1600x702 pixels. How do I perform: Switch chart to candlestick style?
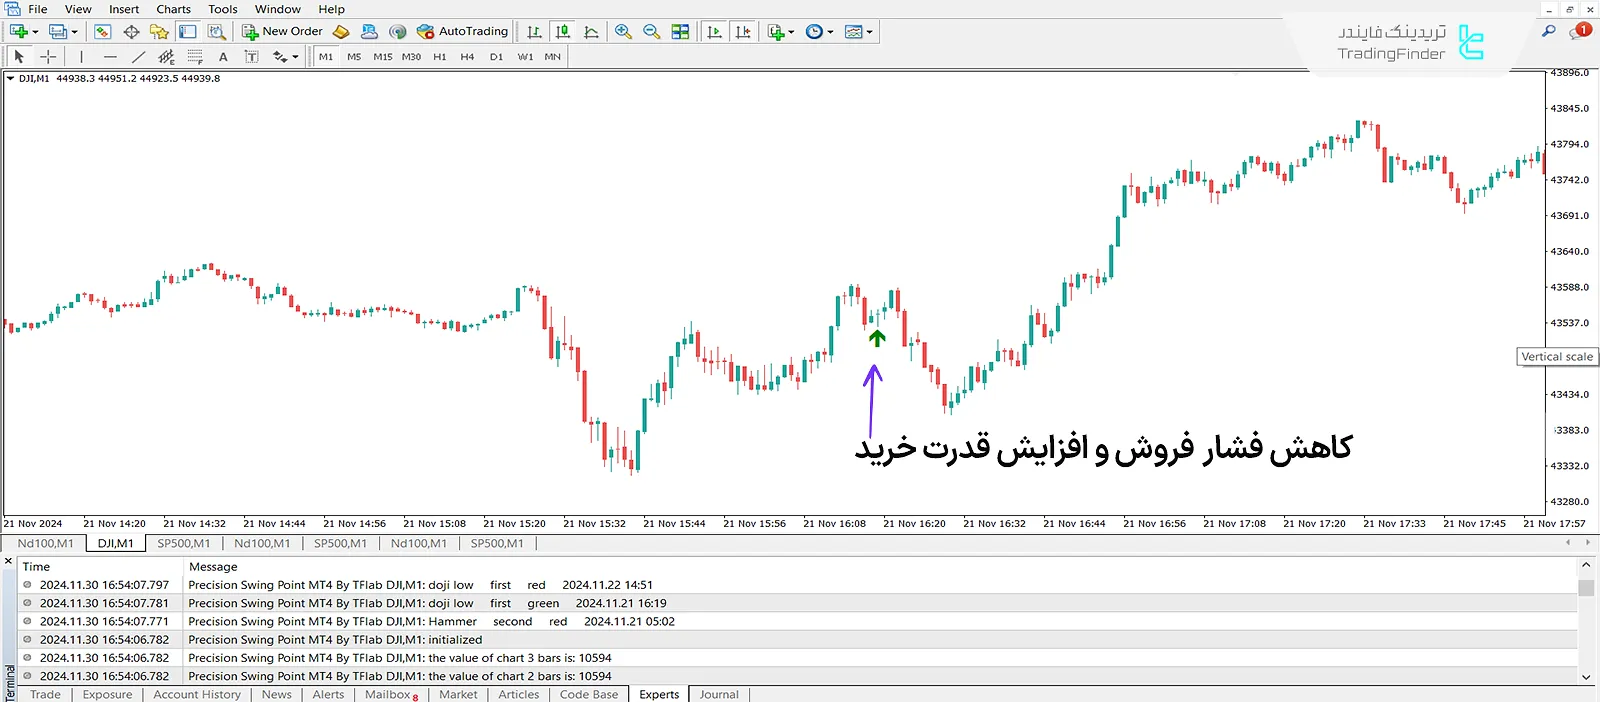point(563,32)
